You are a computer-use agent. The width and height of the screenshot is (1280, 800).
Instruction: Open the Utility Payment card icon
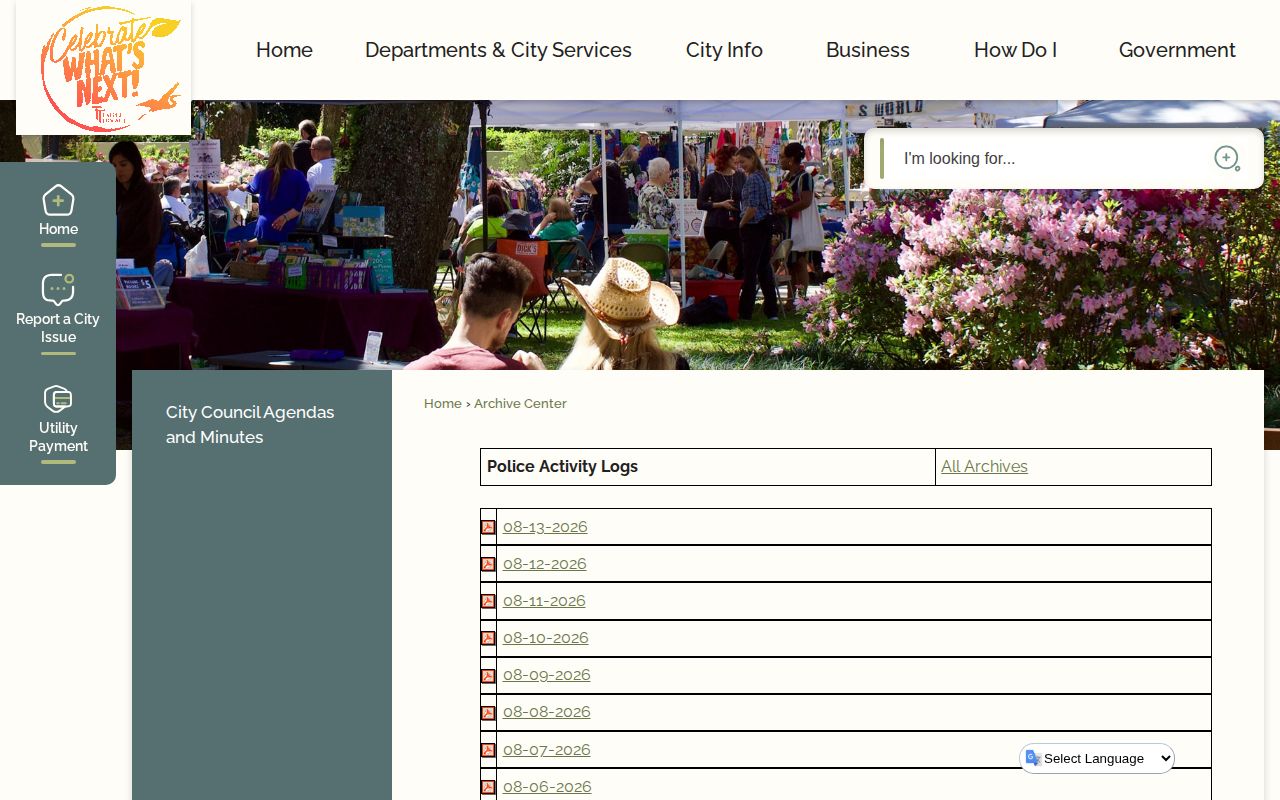pyautogui.click(x=58, y=400)
